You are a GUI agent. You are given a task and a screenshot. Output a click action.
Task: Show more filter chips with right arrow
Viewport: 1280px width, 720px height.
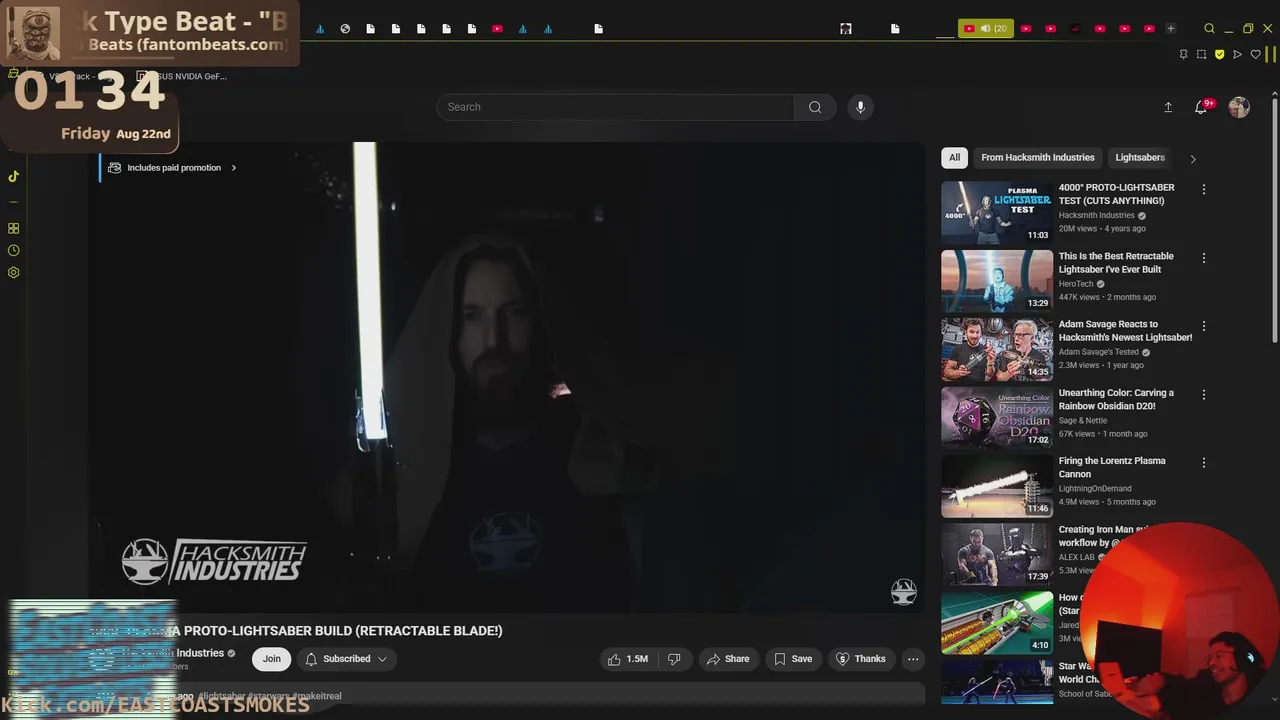point(1192,158)
